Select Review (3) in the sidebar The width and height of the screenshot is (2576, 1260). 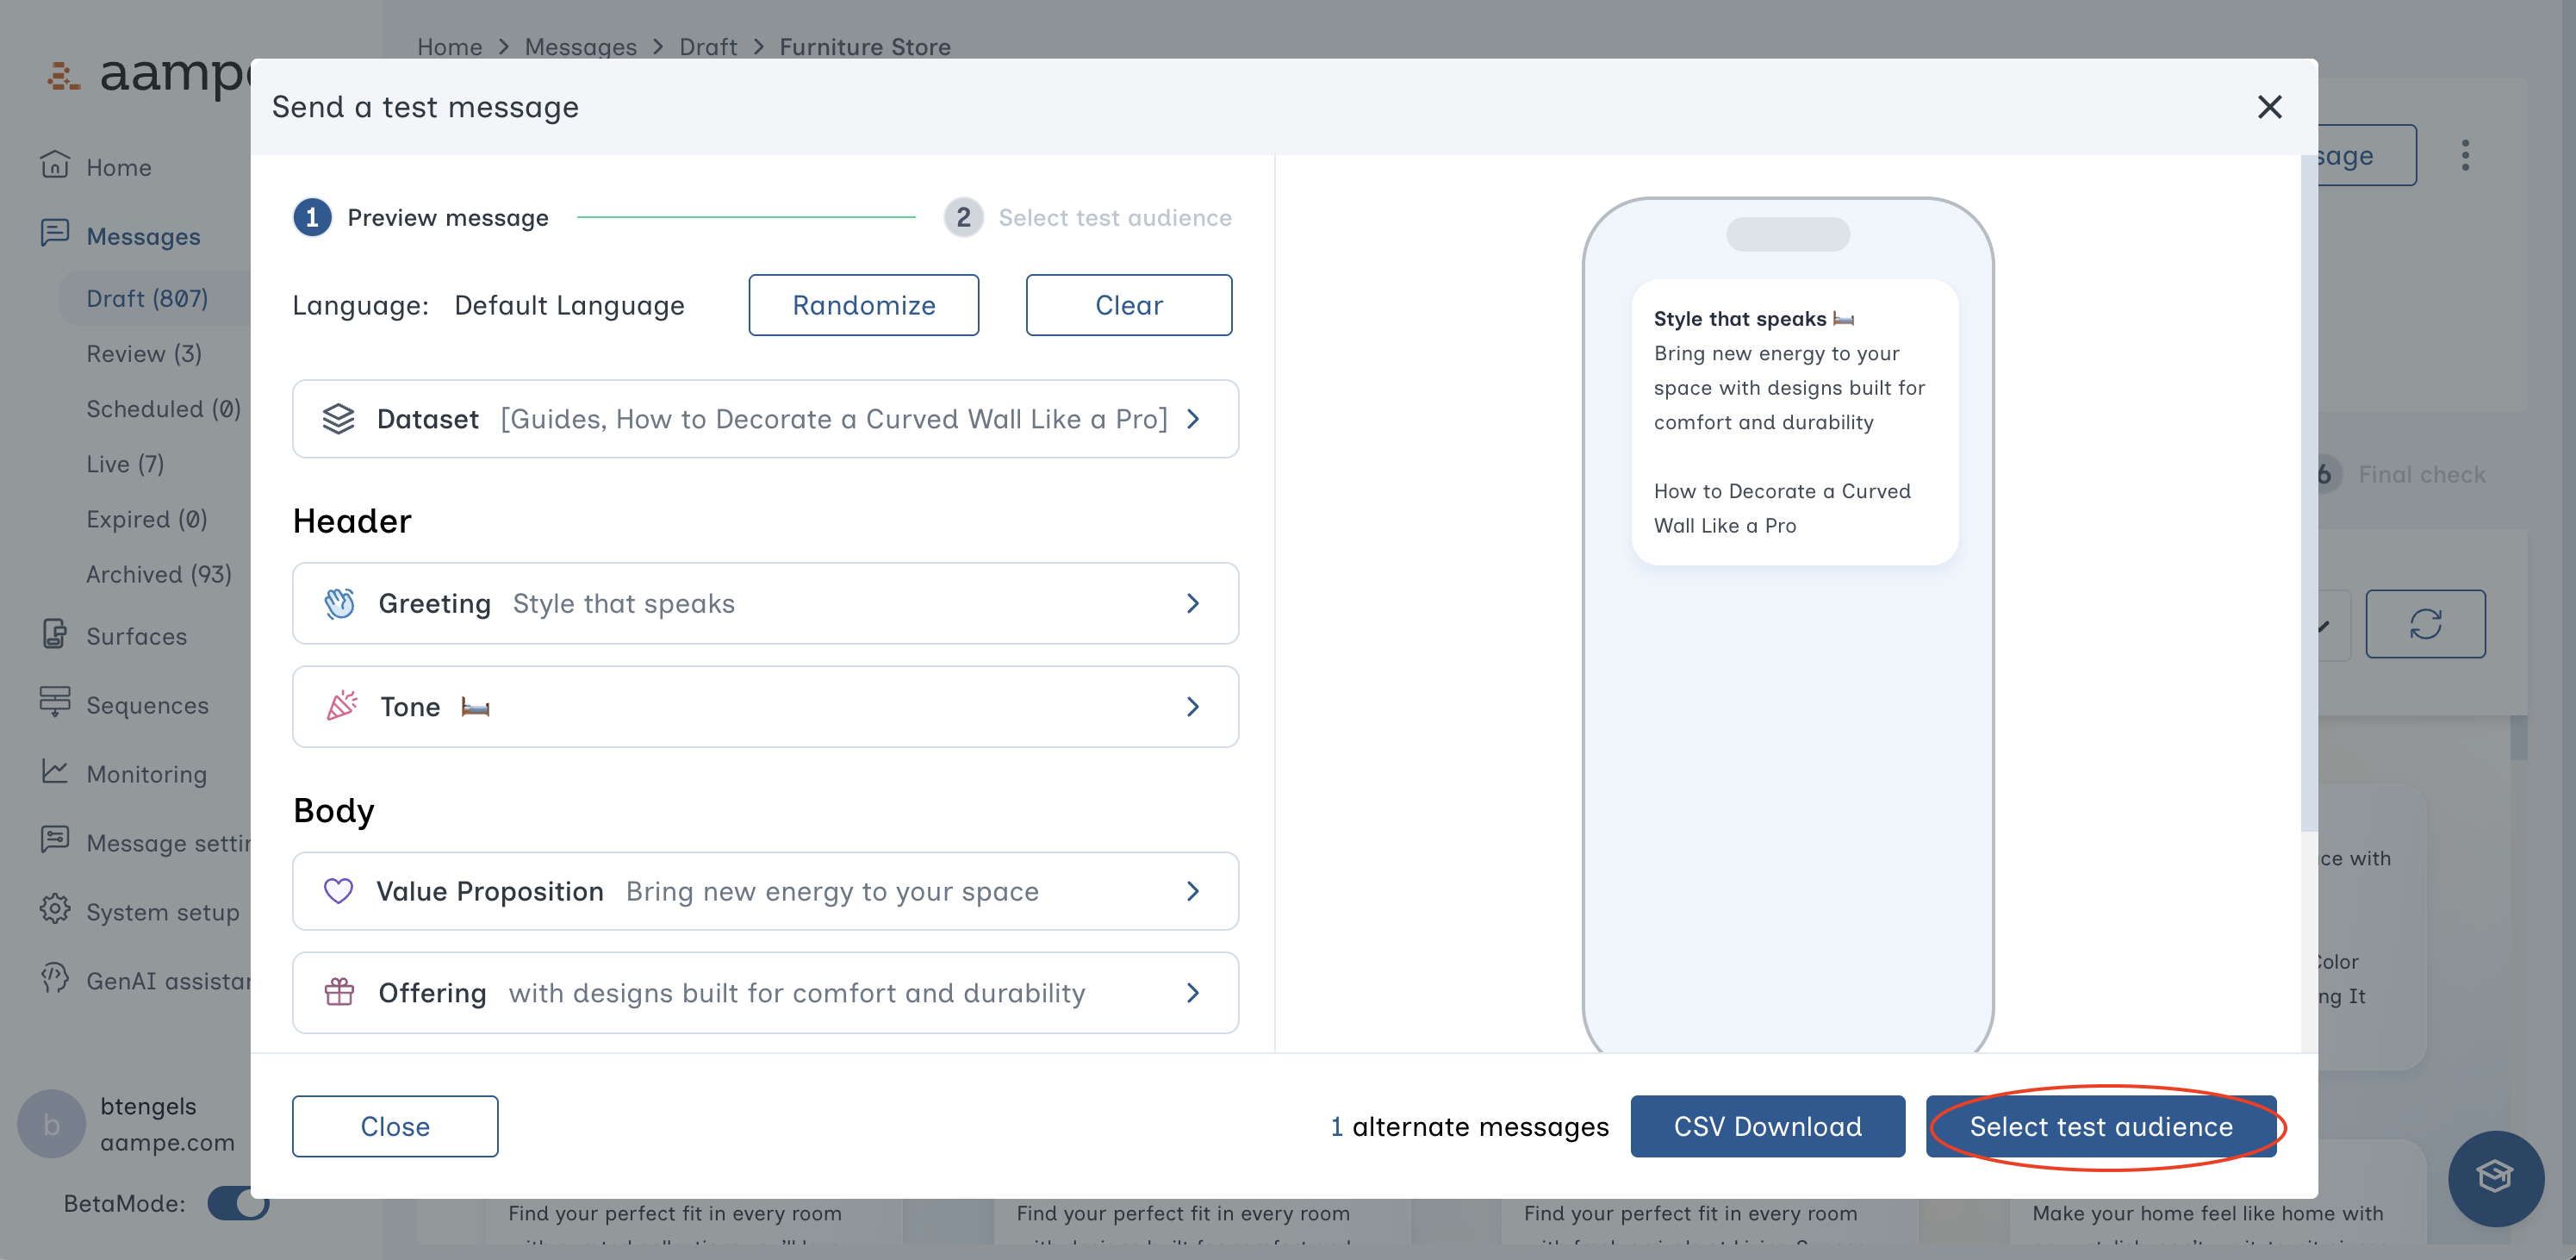tap(144, 353)
